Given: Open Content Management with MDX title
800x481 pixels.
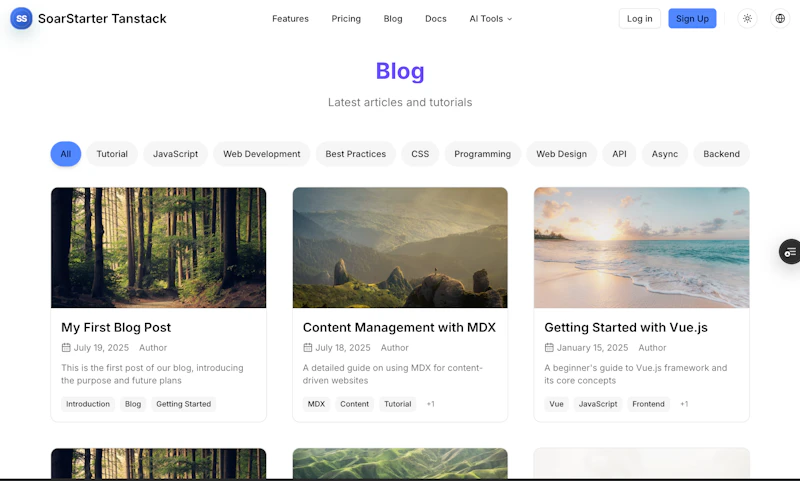Looking at the screenshot, I should [x=399, y=327].
